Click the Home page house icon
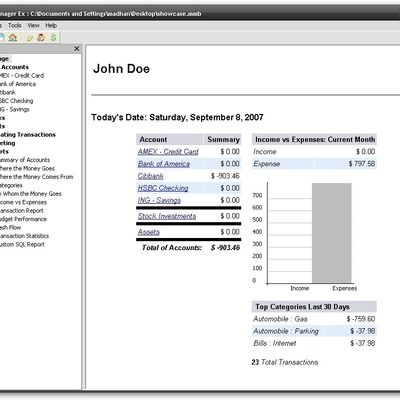The width and height of the screenshot is (400, 400). [x=13, y=37]
